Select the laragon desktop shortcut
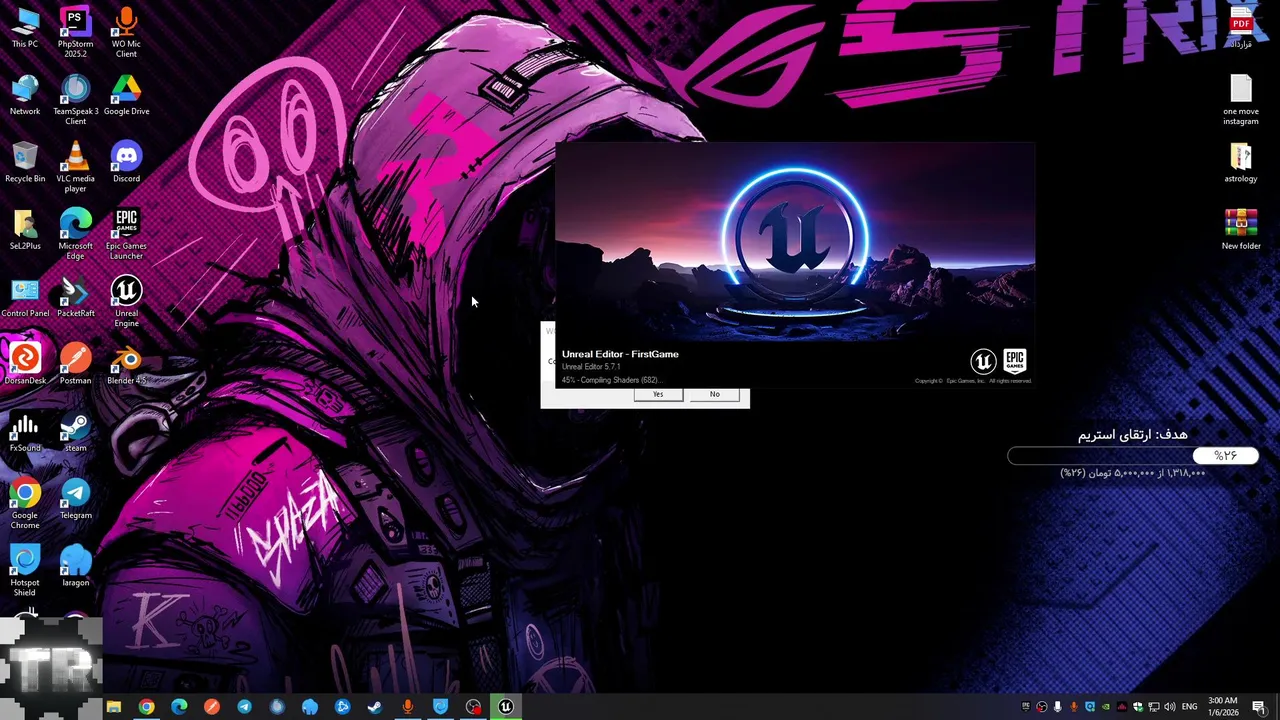This screenshot has height=720, width=1280. (x=75, y=567)
